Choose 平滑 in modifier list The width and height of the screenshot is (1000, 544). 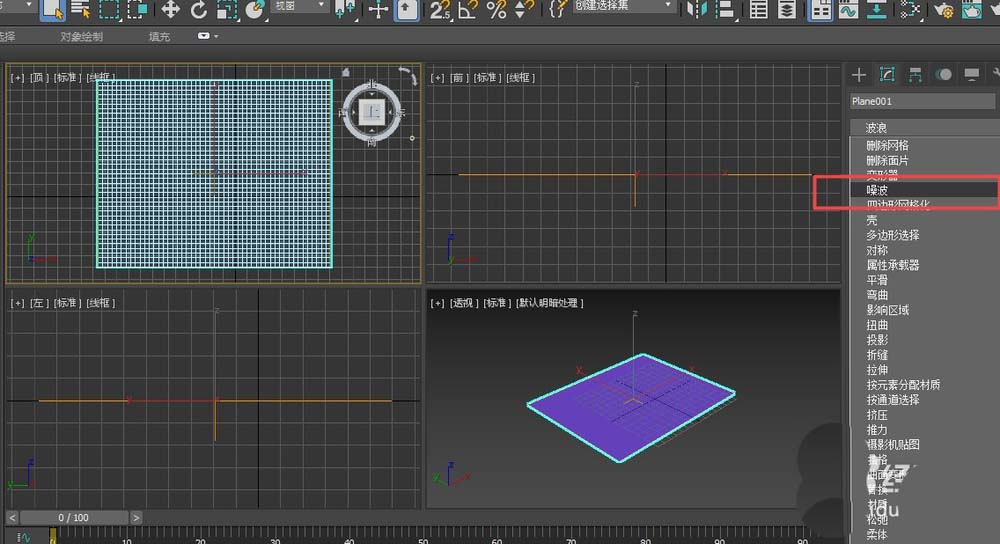point(877,280)
